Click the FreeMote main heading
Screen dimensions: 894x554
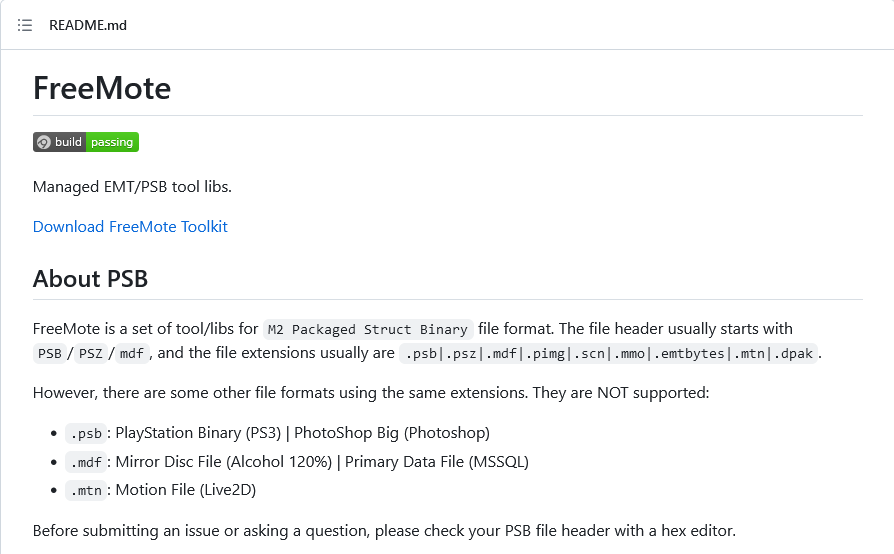point(102,88)
